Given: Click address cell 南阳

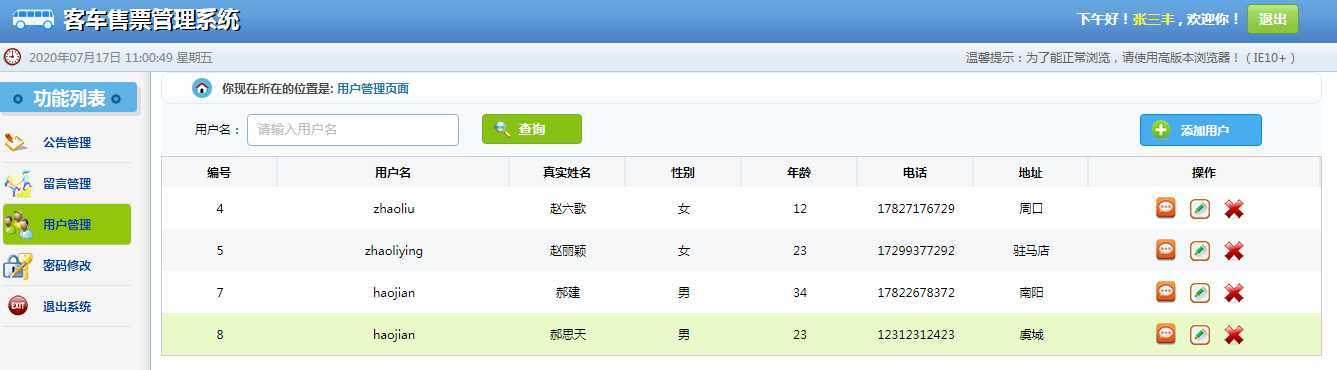Looking at the screenshot, I should pyautogui.click(x=1031, y=293).
